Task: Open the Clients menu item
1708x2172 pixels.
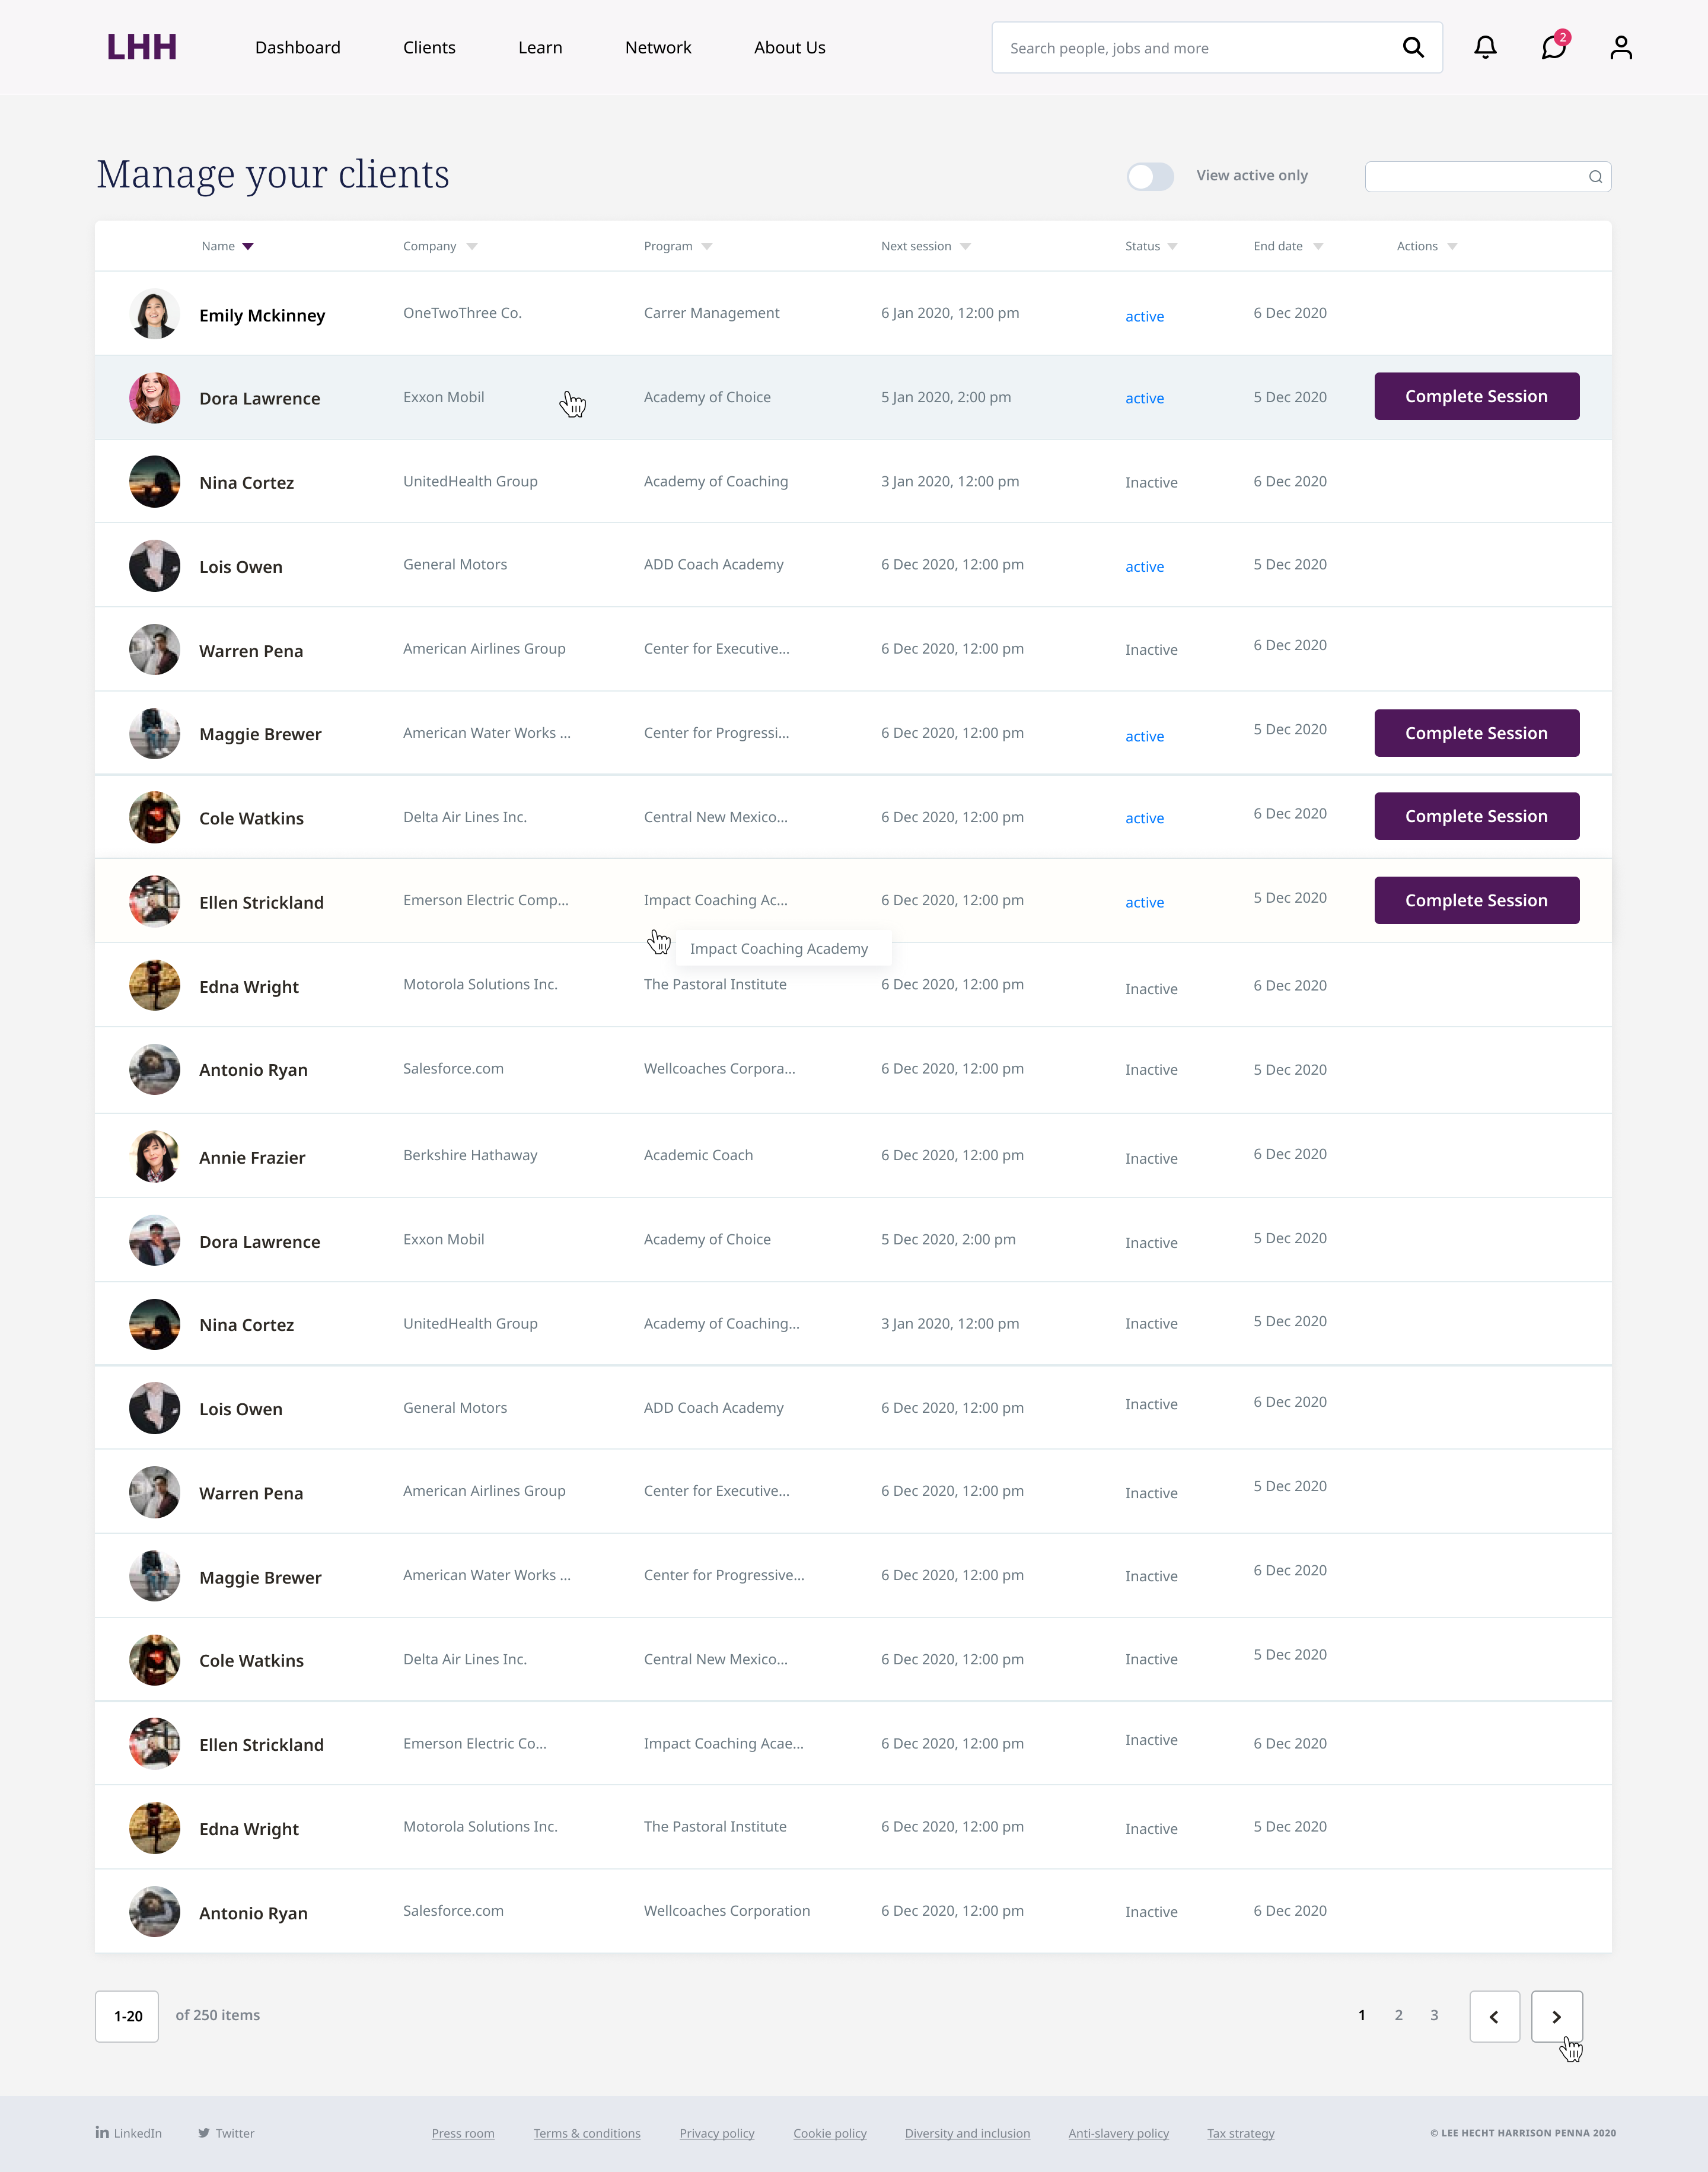Action: (x=429, y=47)
